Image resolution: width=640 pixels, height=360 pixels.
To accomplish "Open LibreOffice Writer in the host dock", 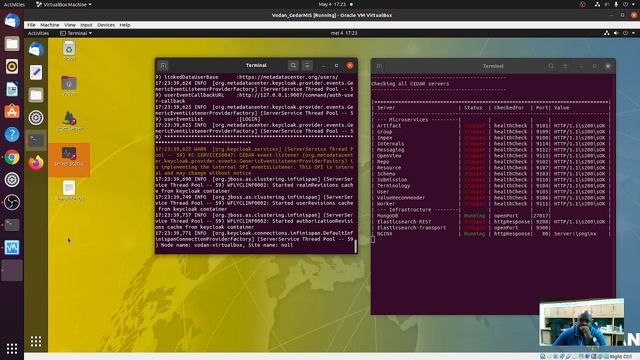I will click(11, 89).
